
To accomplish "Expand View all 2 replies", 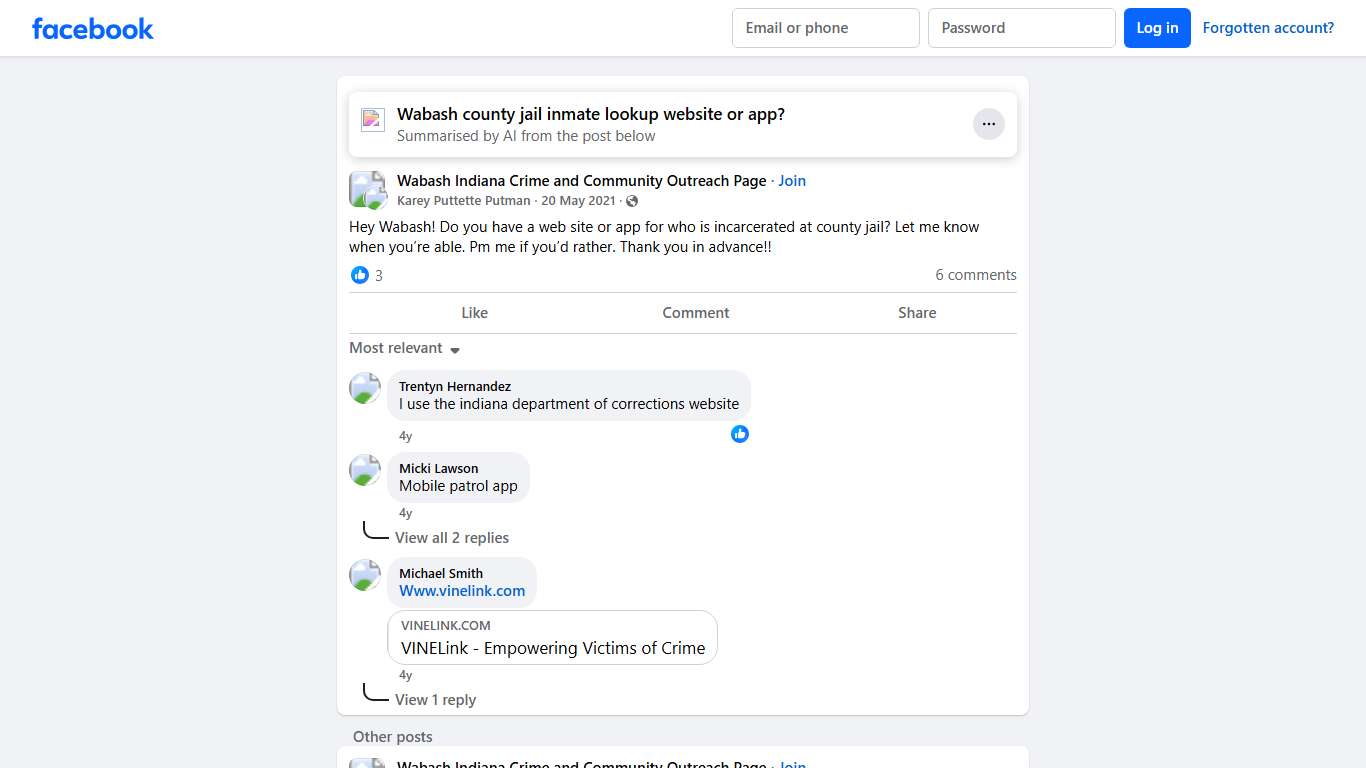I will 451,538.
